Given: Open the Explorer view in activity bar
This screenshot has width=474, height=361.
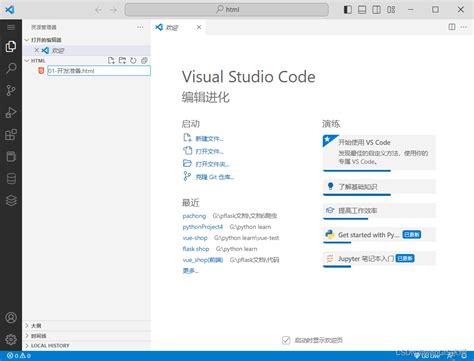Looking at the screenshot, I should click(11, 46).
